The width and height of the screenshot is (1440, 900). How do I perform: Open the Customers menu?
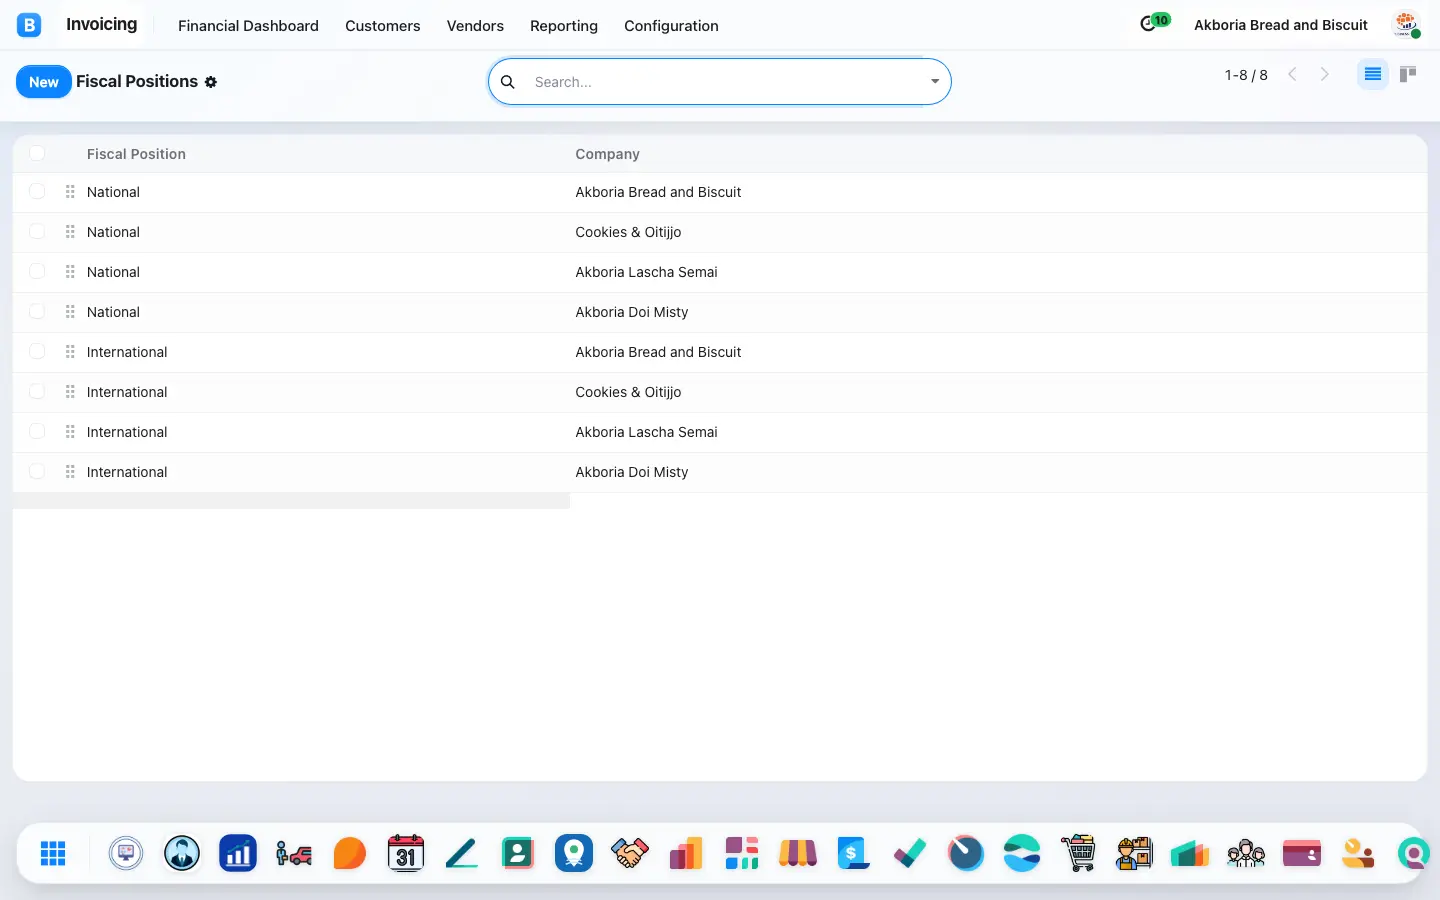point(383,26)
